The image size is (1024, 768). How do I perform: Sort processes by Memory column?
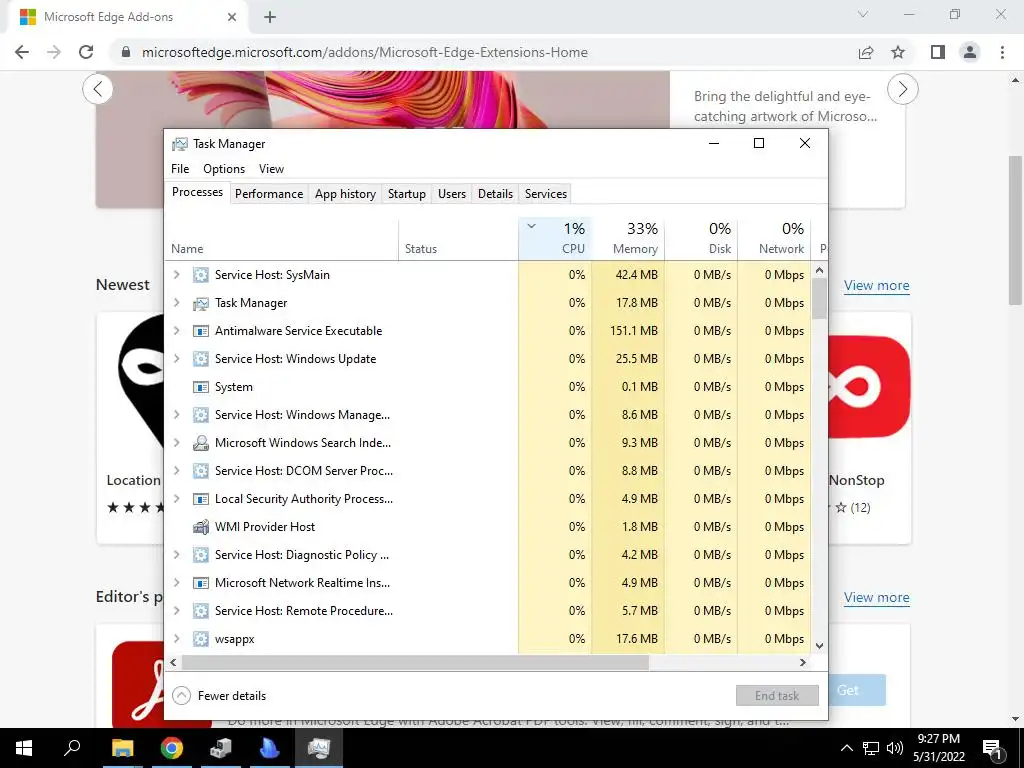[x=628, y=239]
